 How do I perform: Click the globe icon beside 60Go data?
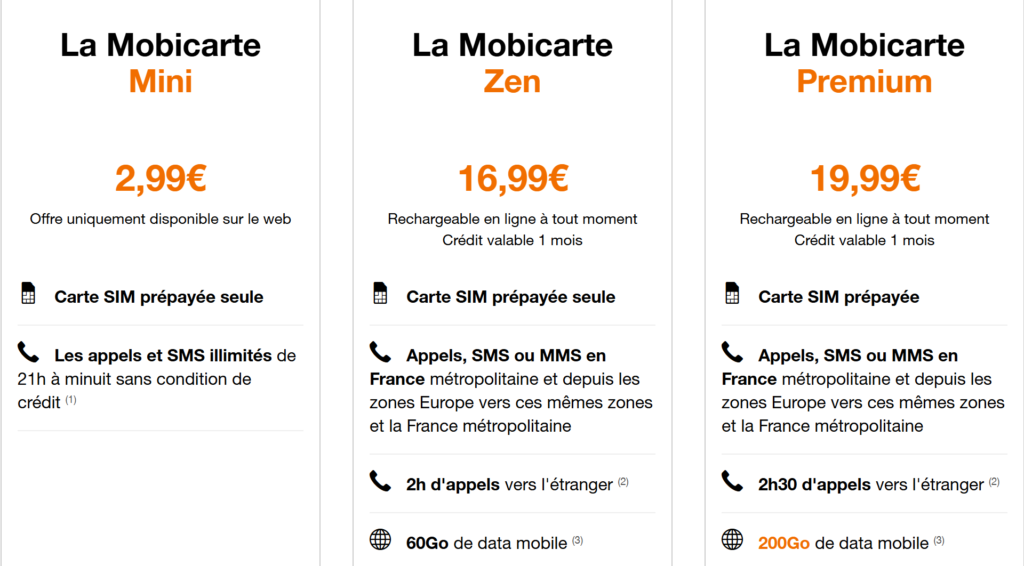[380, 540]
